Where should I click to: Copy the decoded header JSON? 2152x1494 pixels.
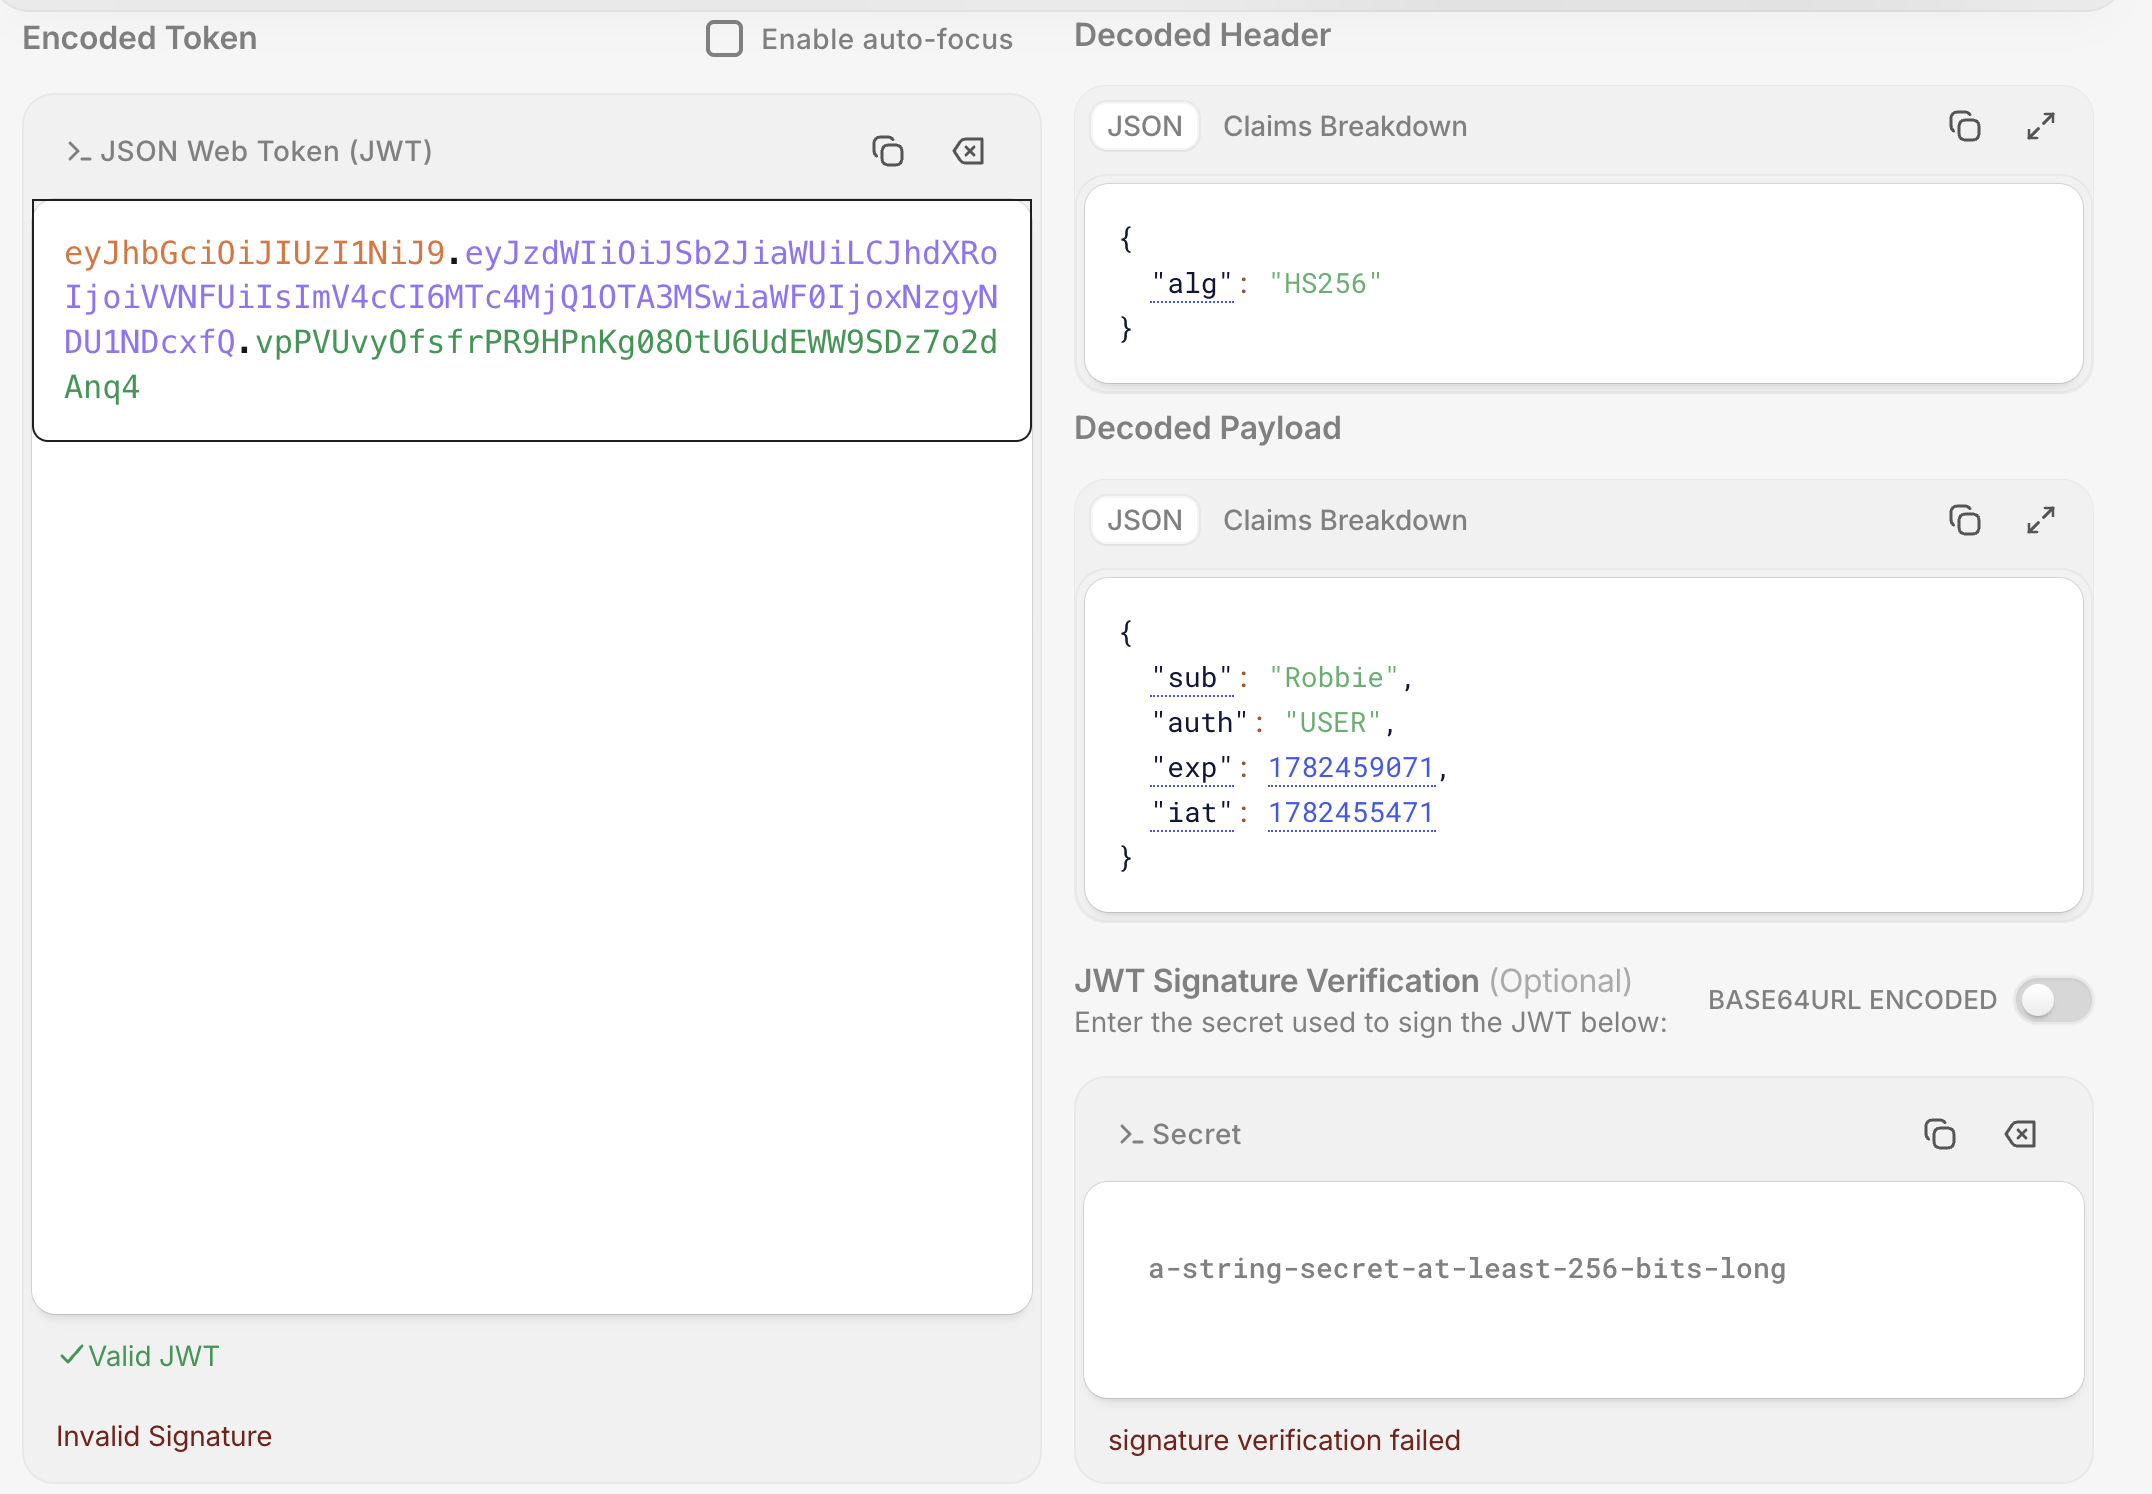click(x=1964, y=126)
